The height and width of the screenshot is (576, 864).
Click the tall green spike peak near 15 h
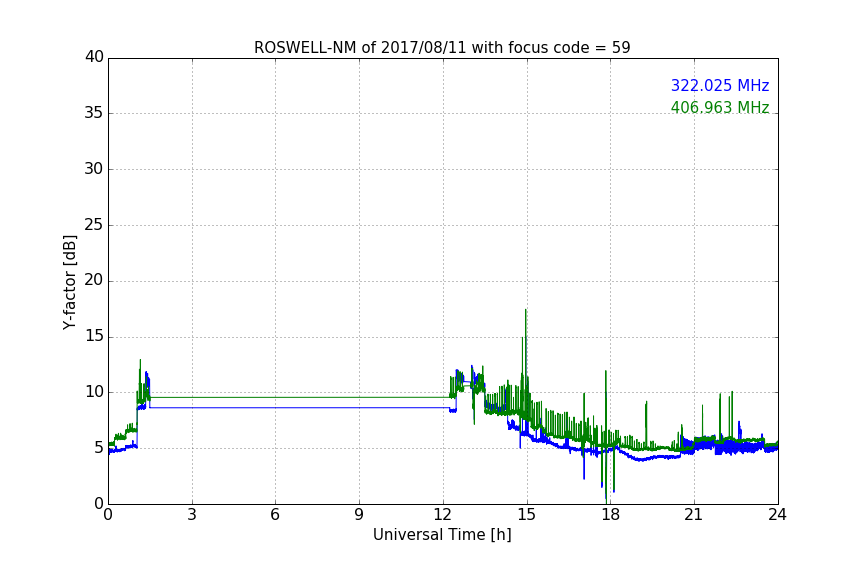click(x=526, y=310)
